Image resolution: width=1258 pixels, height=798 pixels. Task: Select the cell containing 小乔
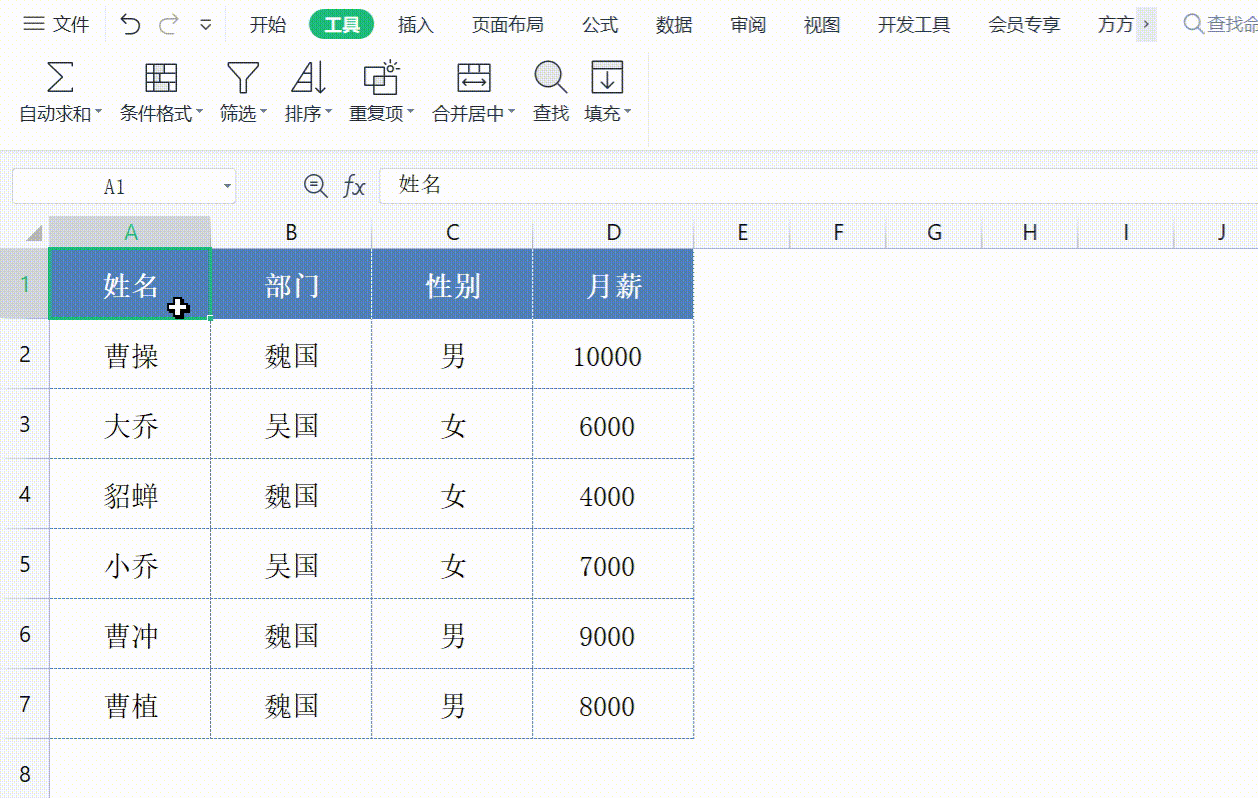(130, 565)
